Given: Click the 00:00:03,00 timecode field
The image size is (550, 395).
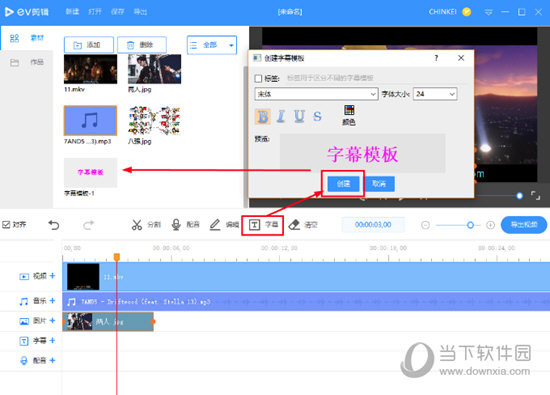Looking at the screenshot, I should [x=373, y=225].
